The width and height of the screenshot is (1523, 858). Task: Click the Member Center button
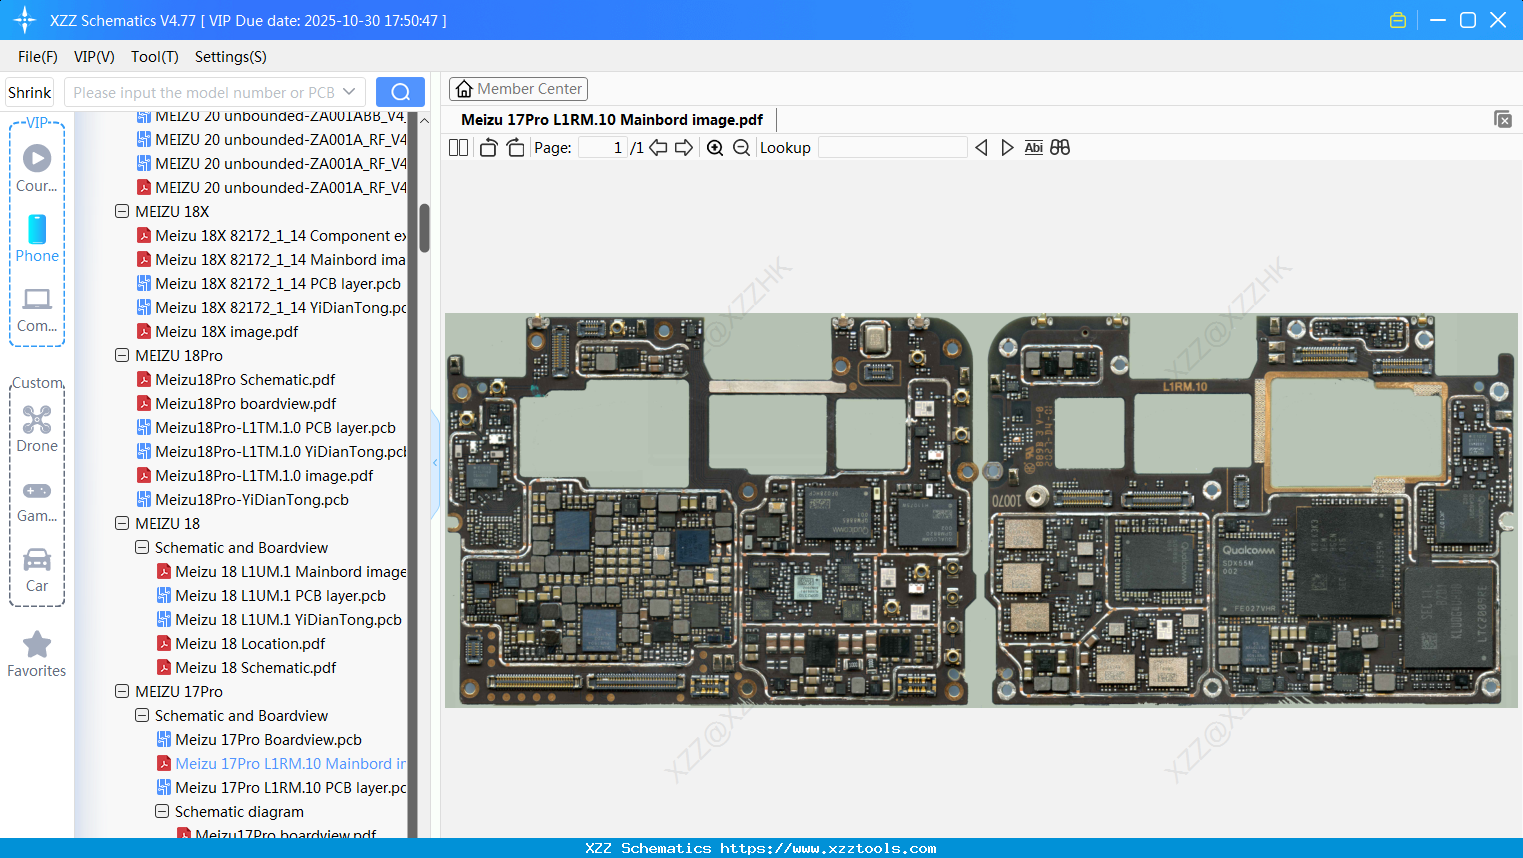pyautogui.click(x=518, y=89)
